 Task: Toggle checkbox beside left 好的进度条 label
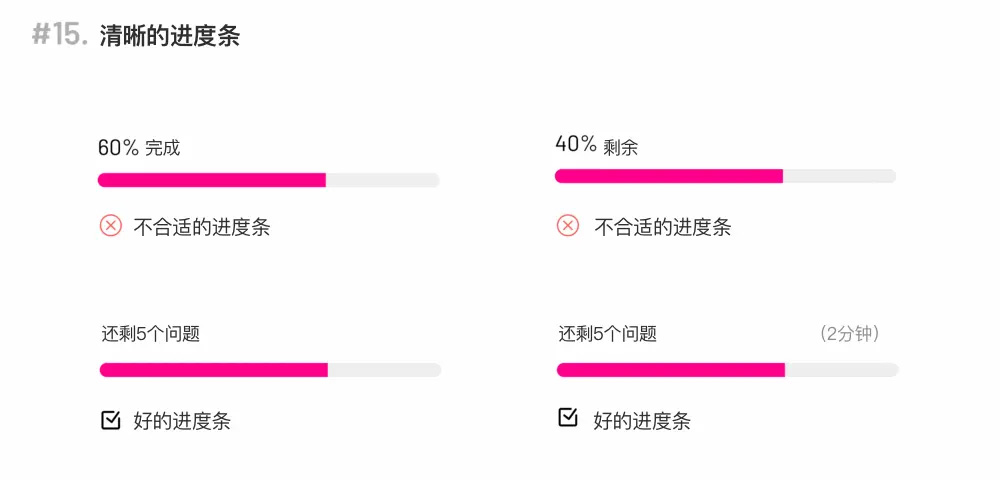[x=111, y=420]
